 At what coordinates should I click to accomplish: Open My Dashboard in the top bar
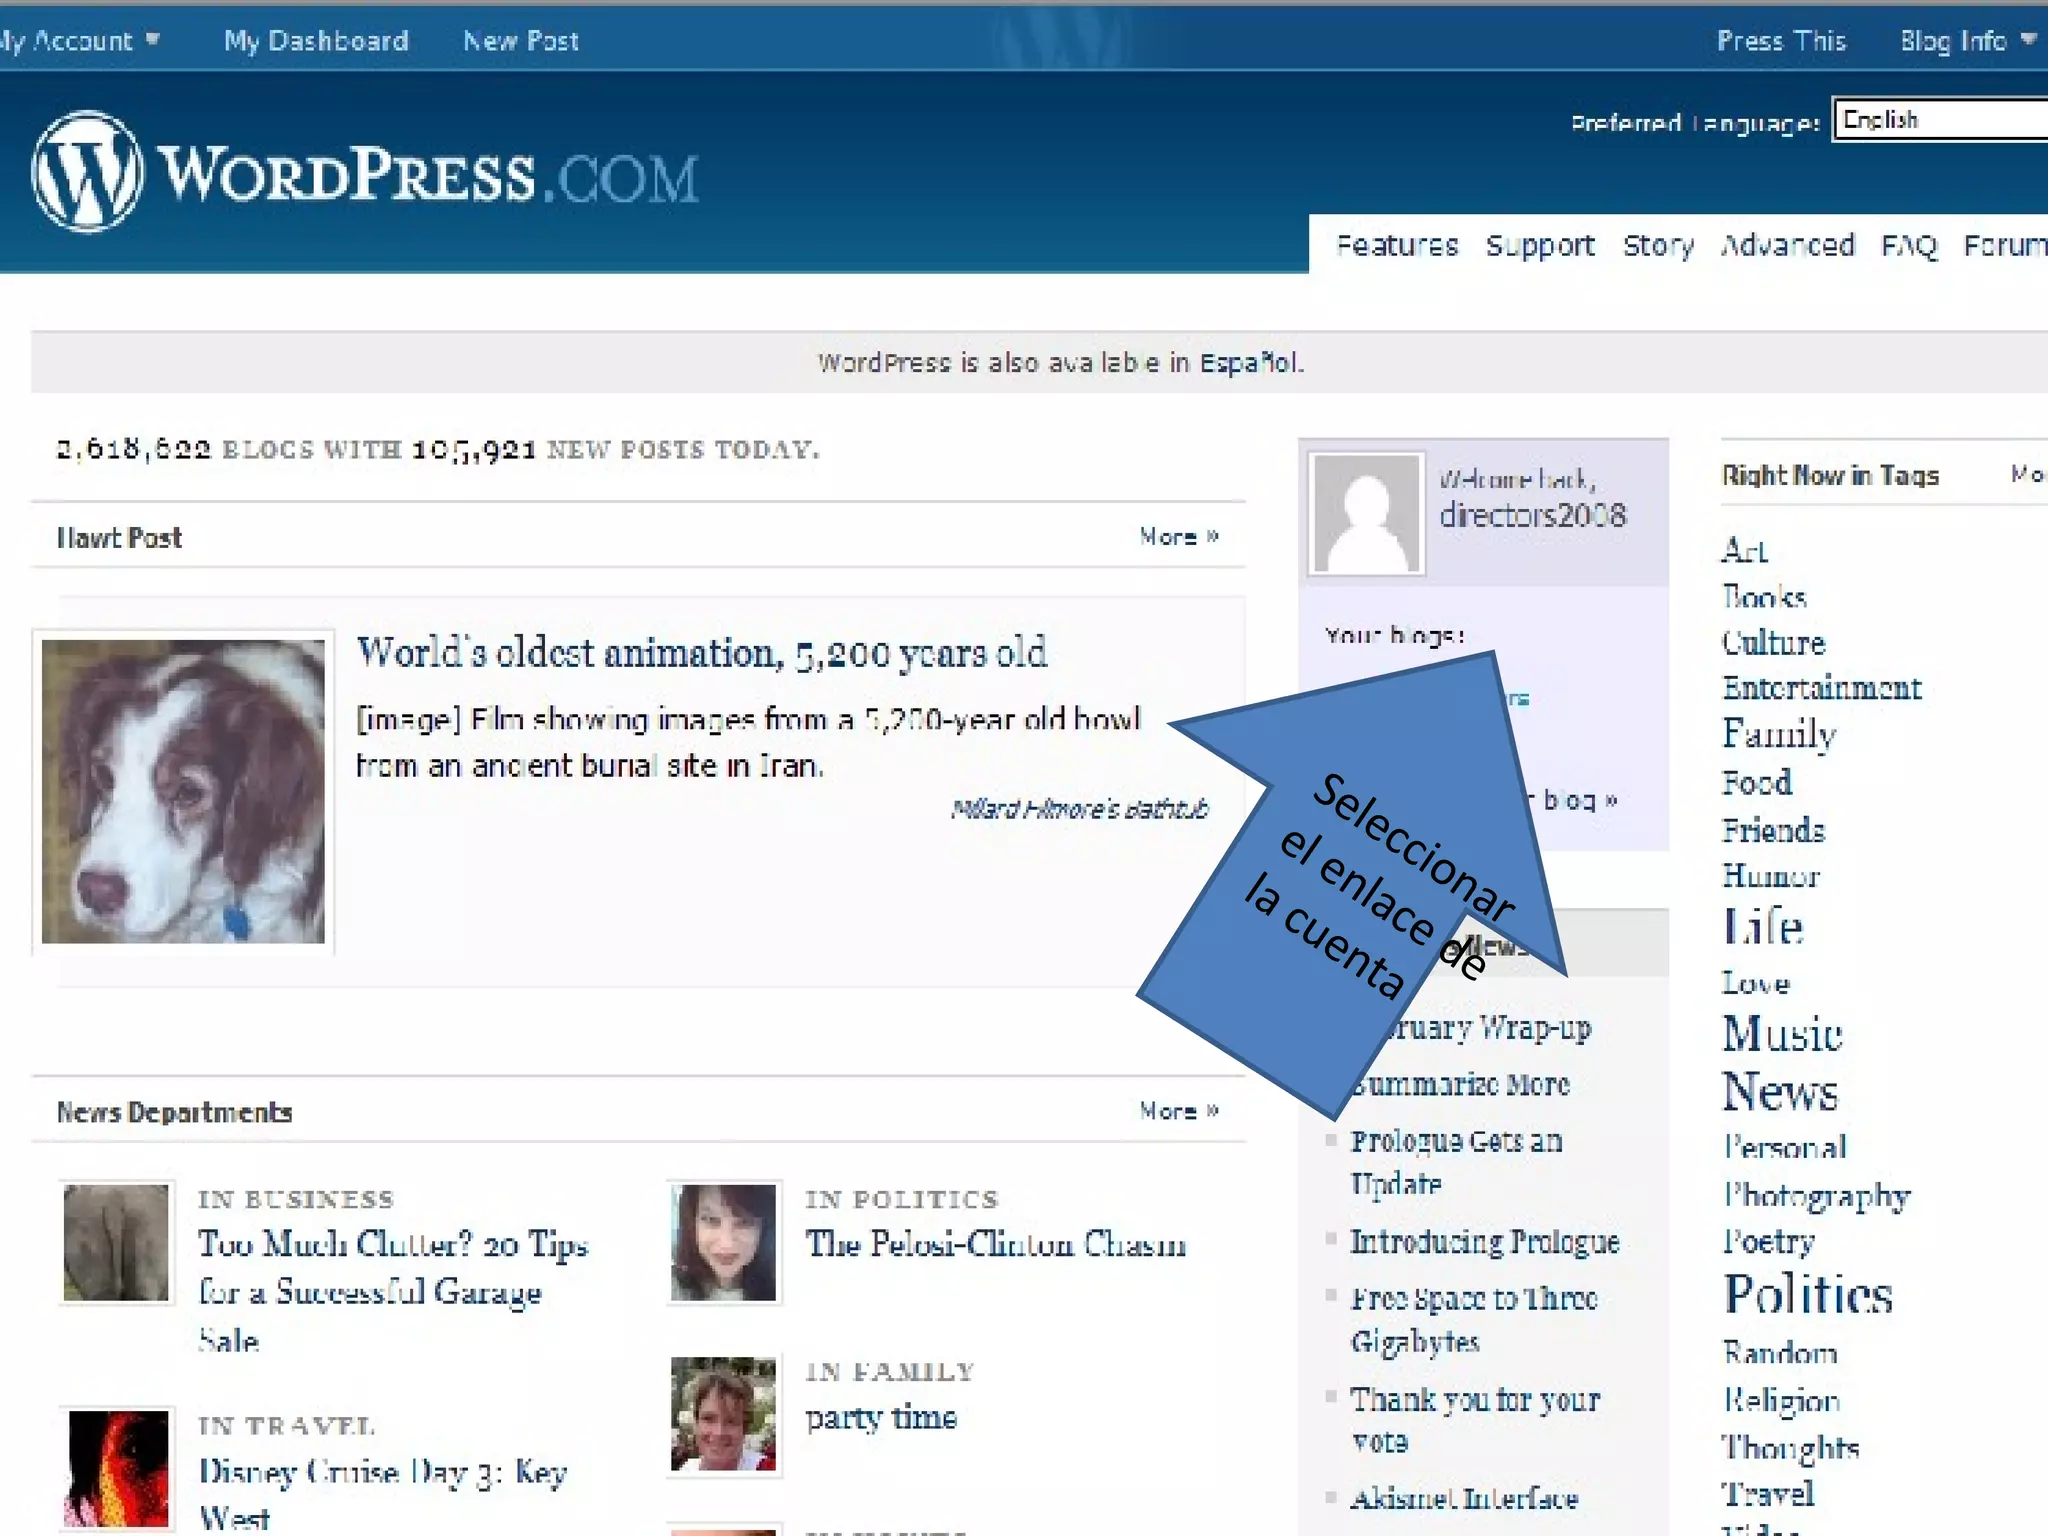point(316,41)
